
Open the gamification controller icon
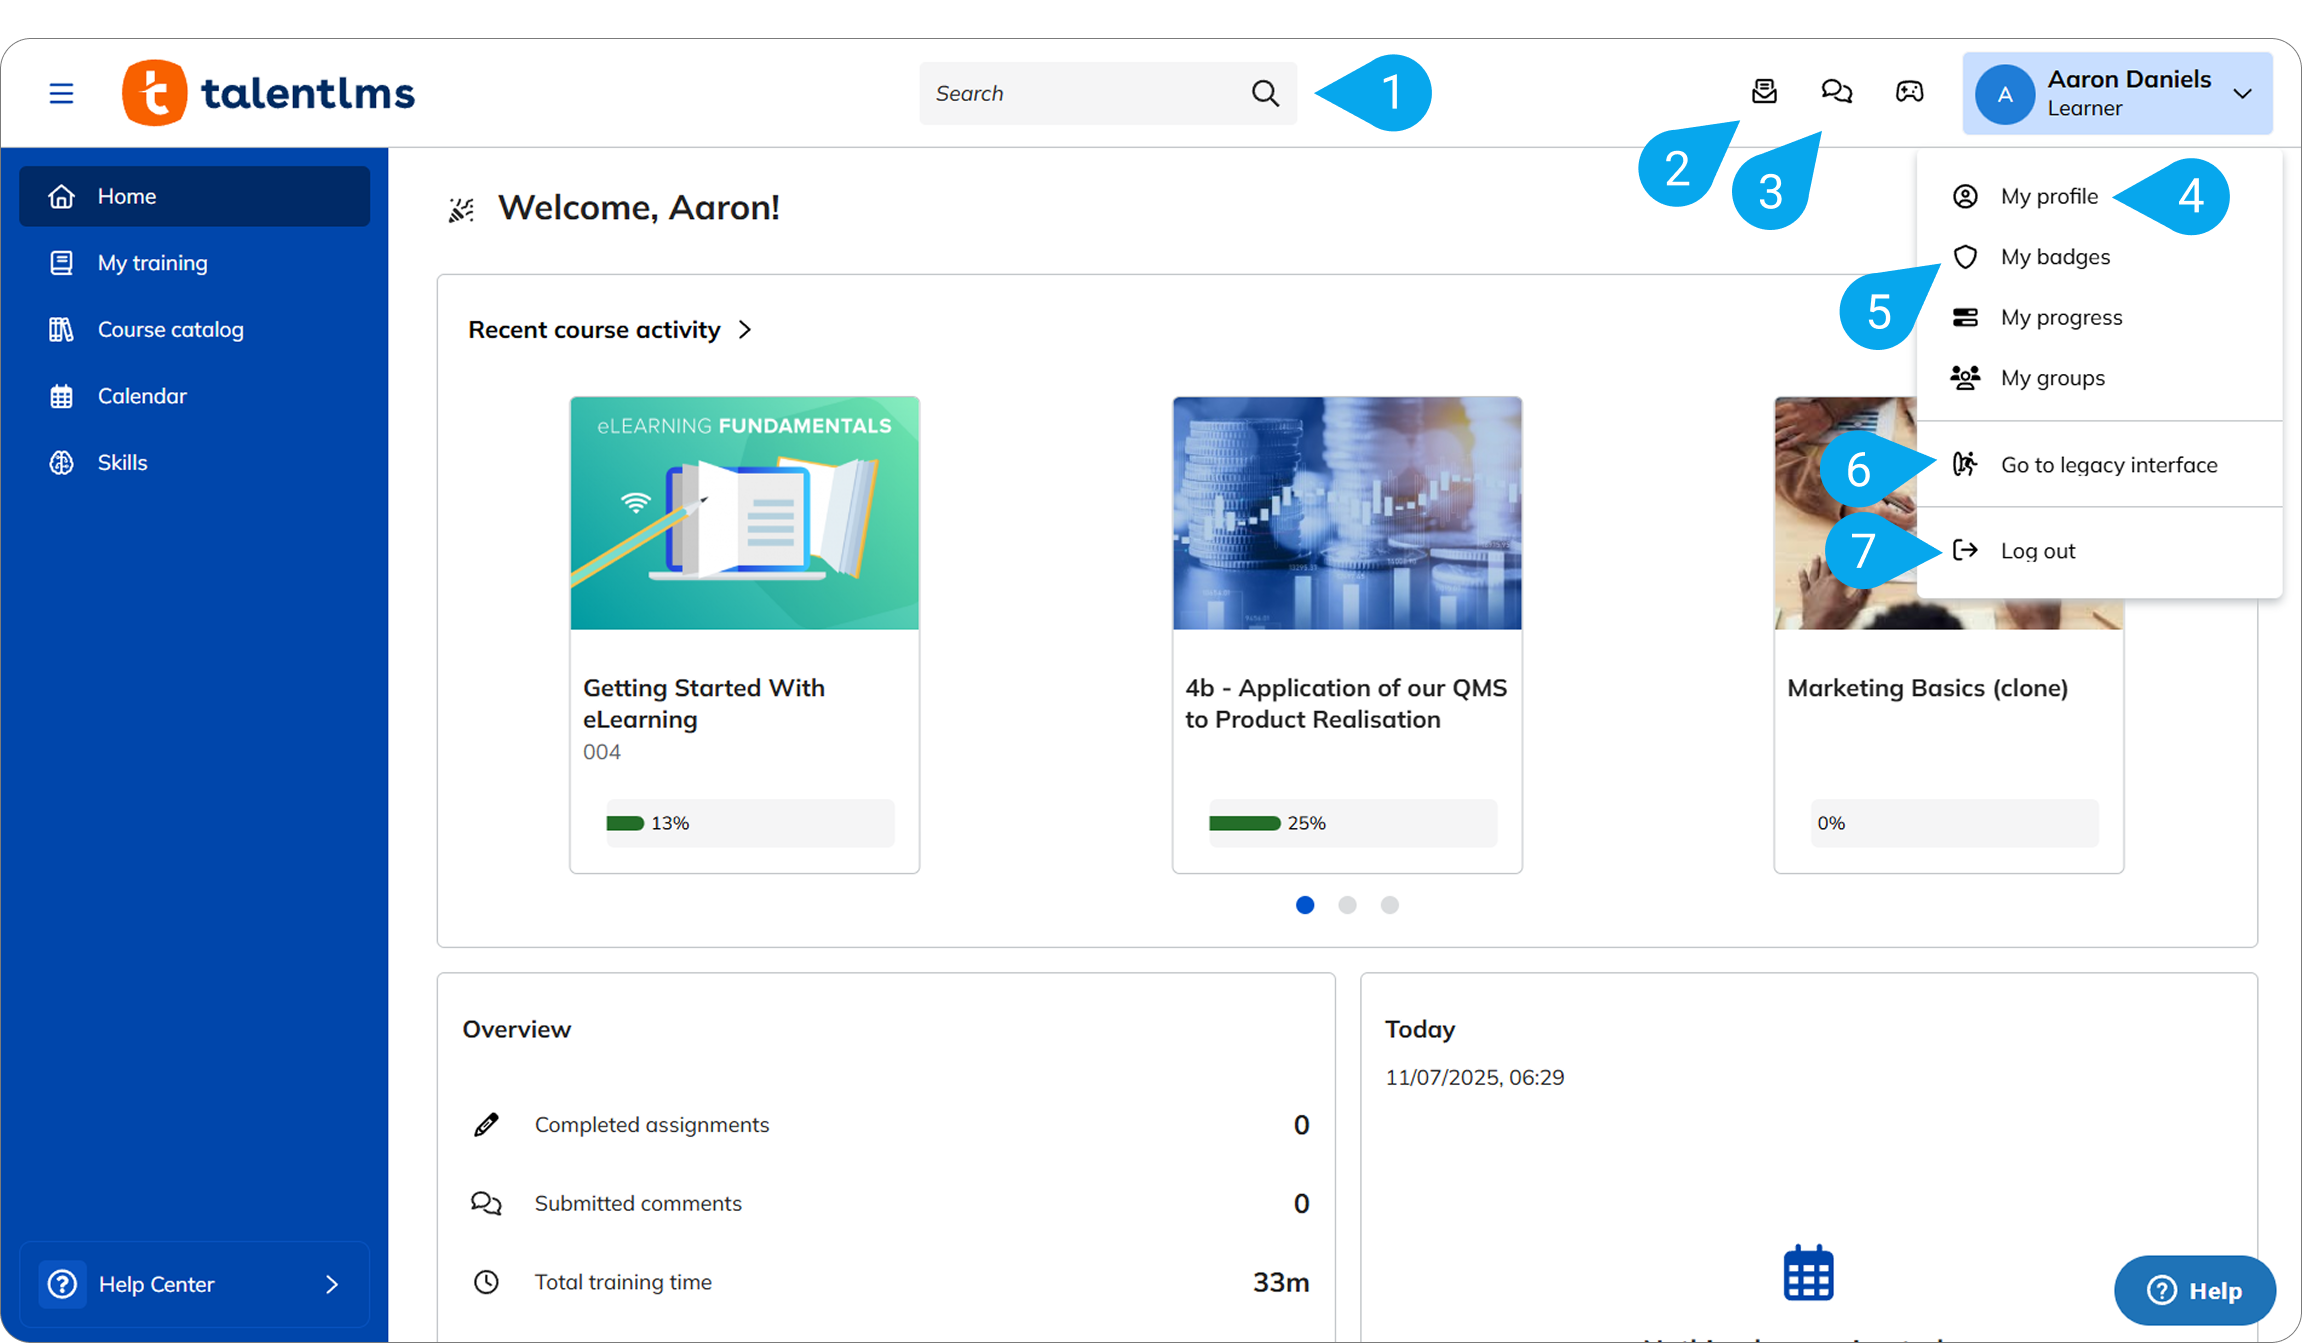point(1909,92)
